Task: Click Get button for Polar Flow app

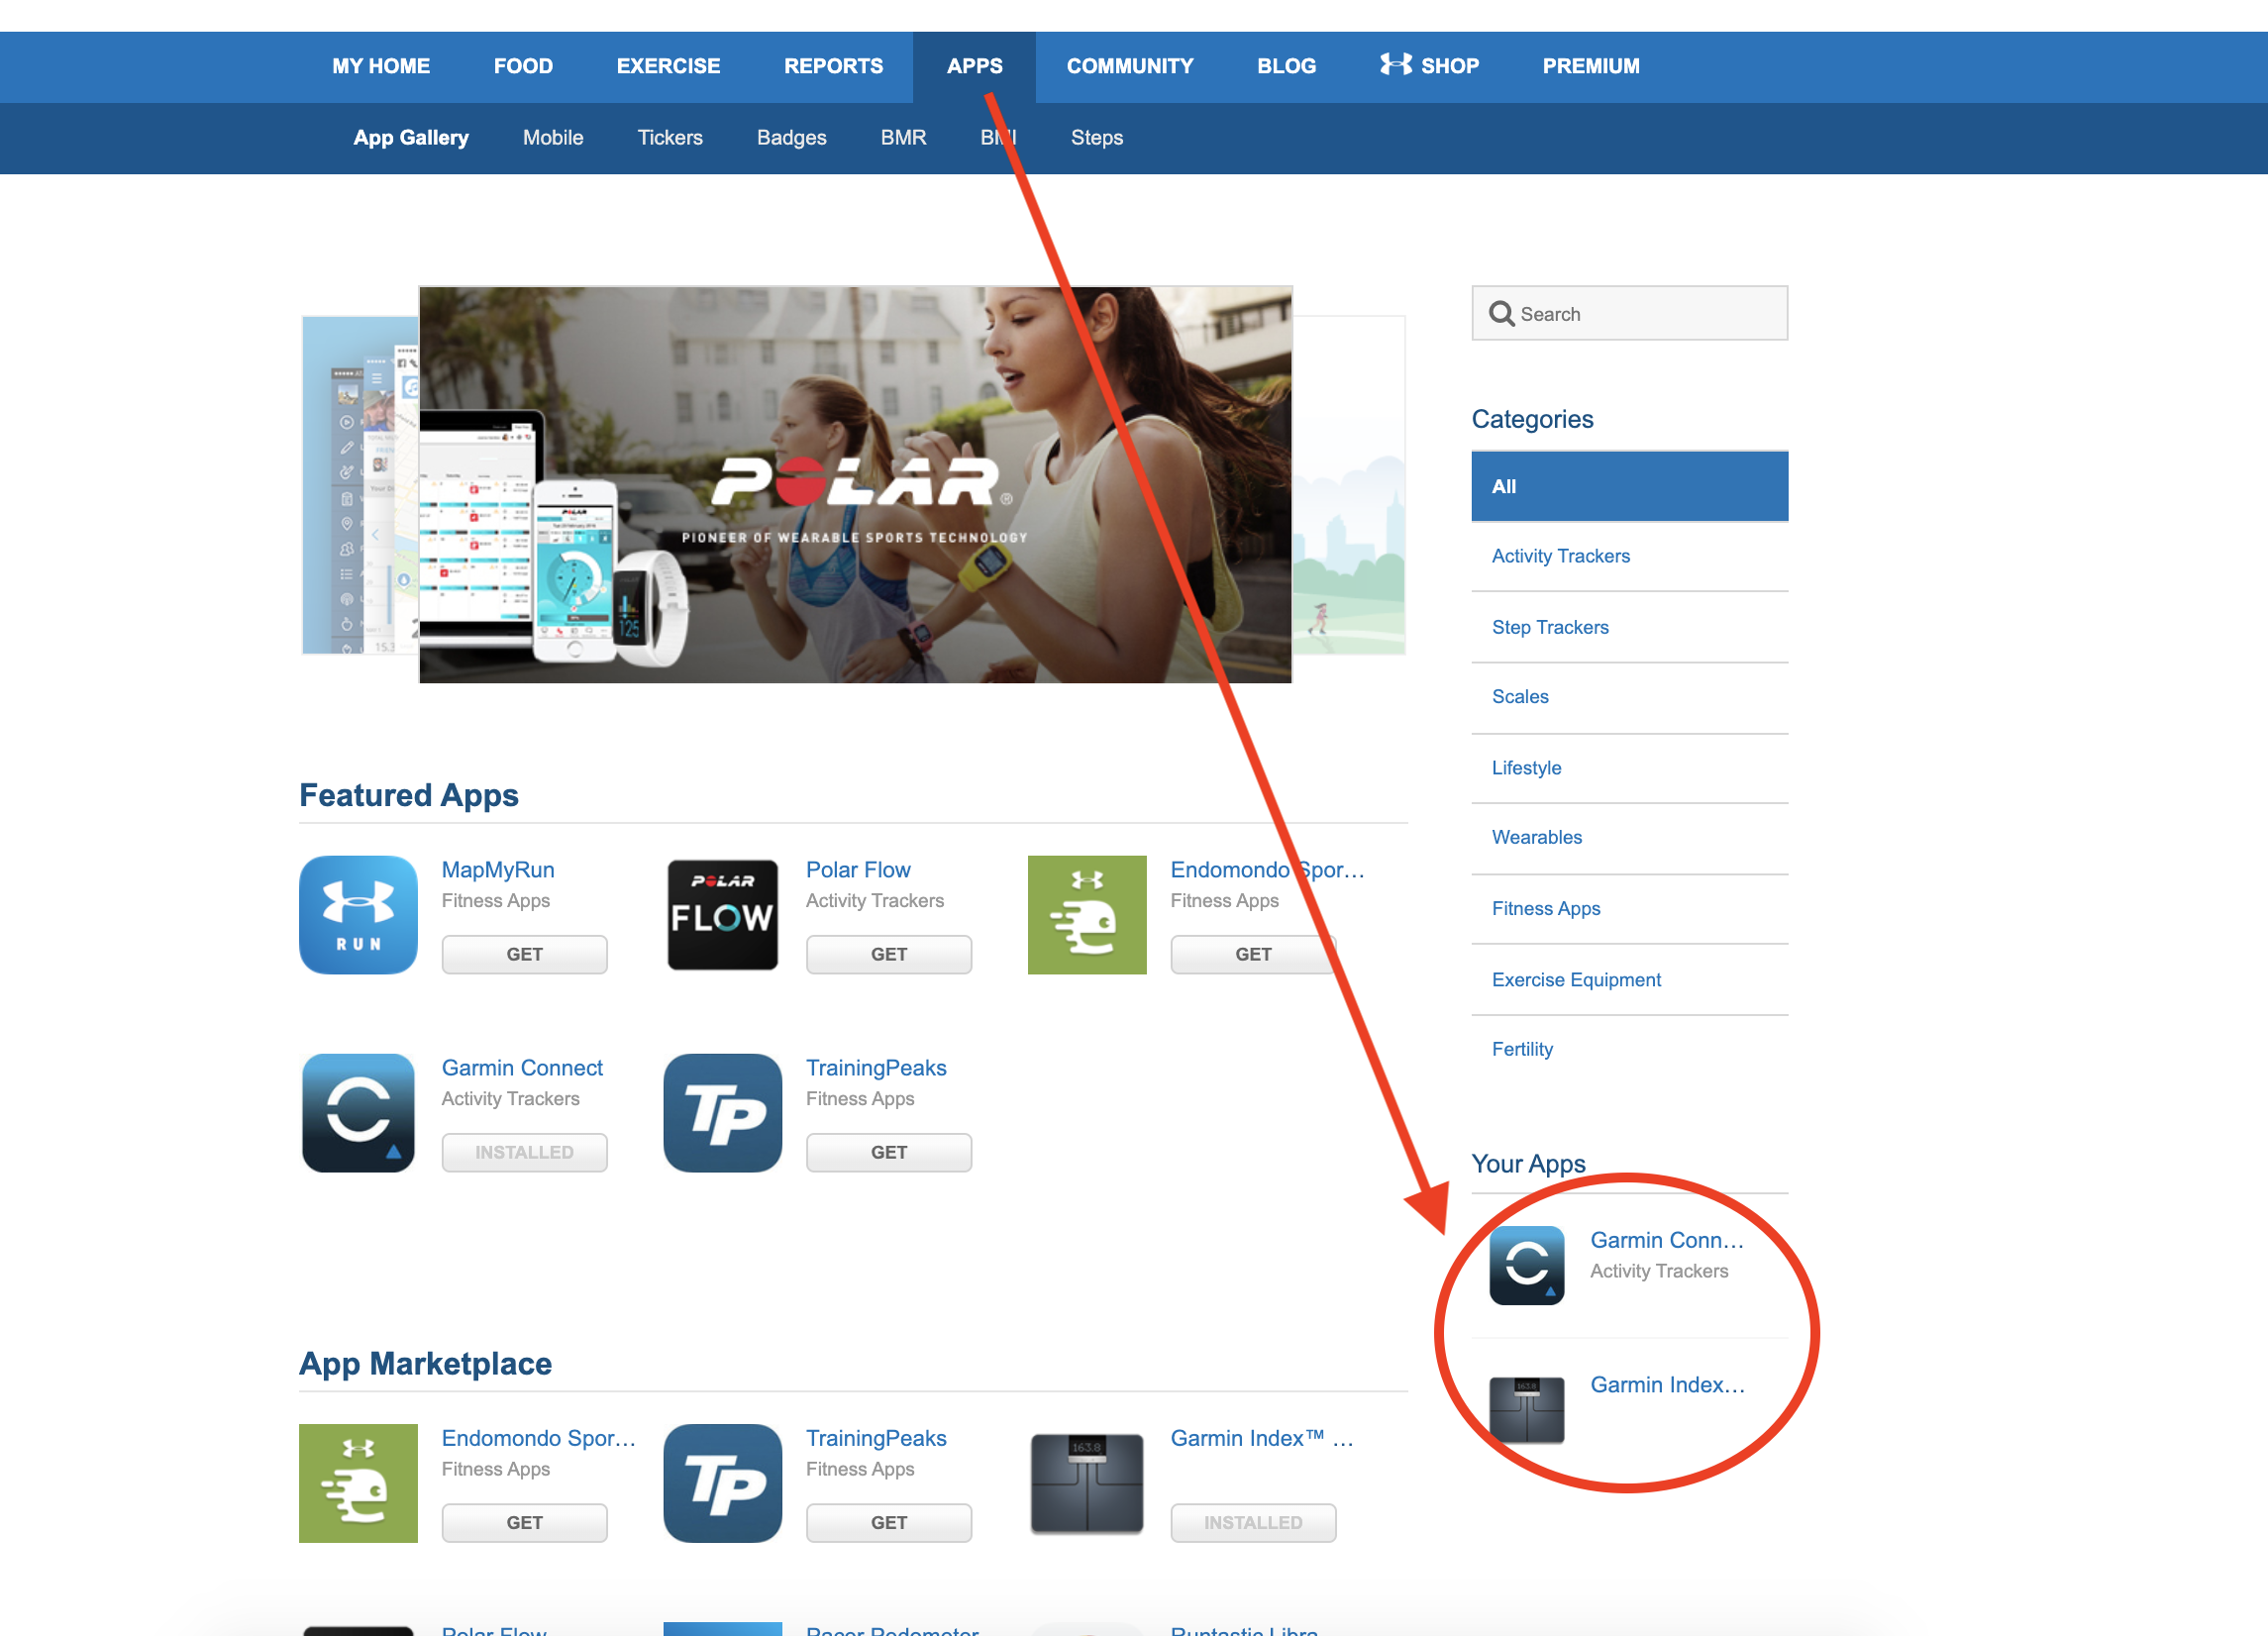Action: (889, 955)
